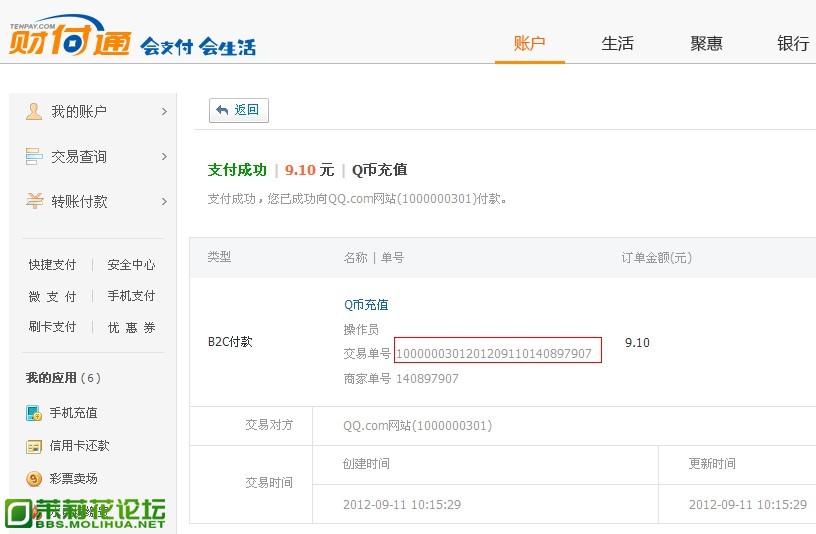Click the 返回 button

click(x=239, y=110)
